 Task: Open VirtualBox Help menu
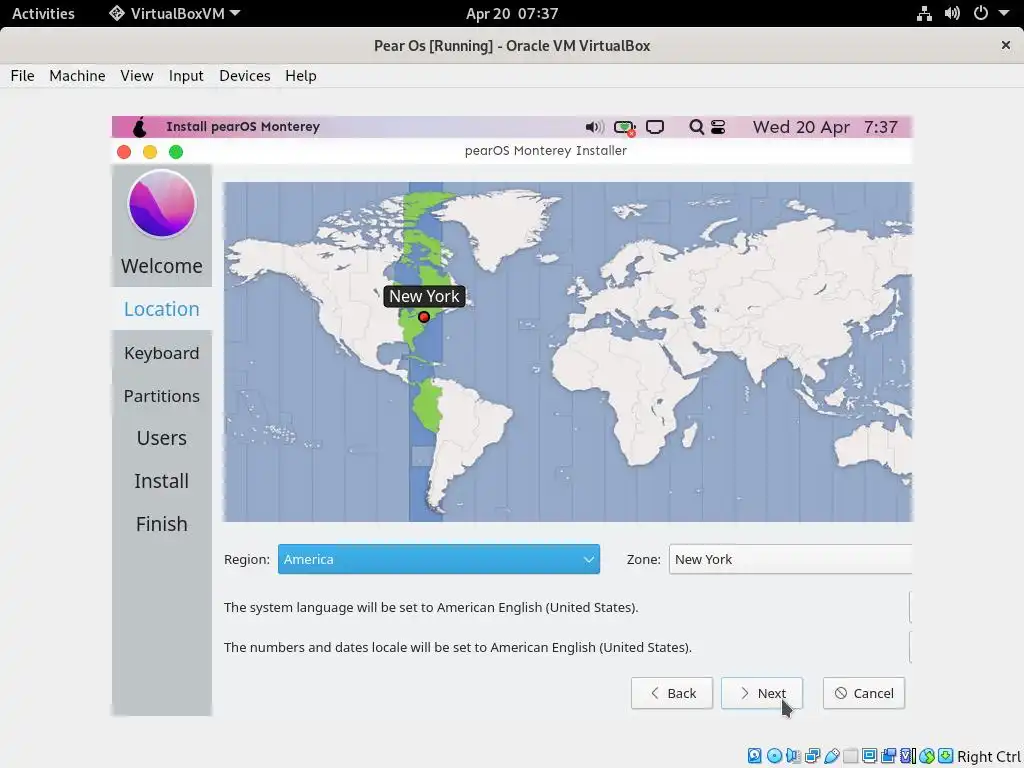[x=301, y=76]
